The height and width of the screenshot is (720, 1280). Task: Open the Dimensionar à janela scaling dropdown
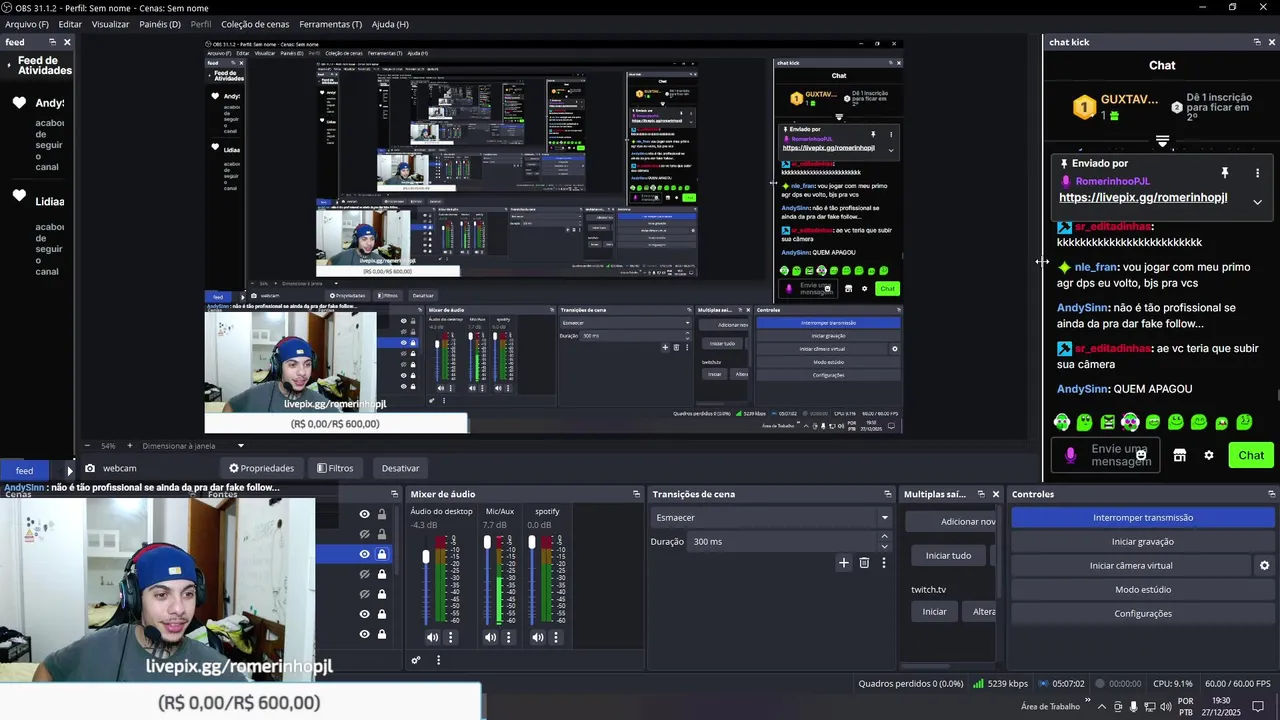coord(194,446)
